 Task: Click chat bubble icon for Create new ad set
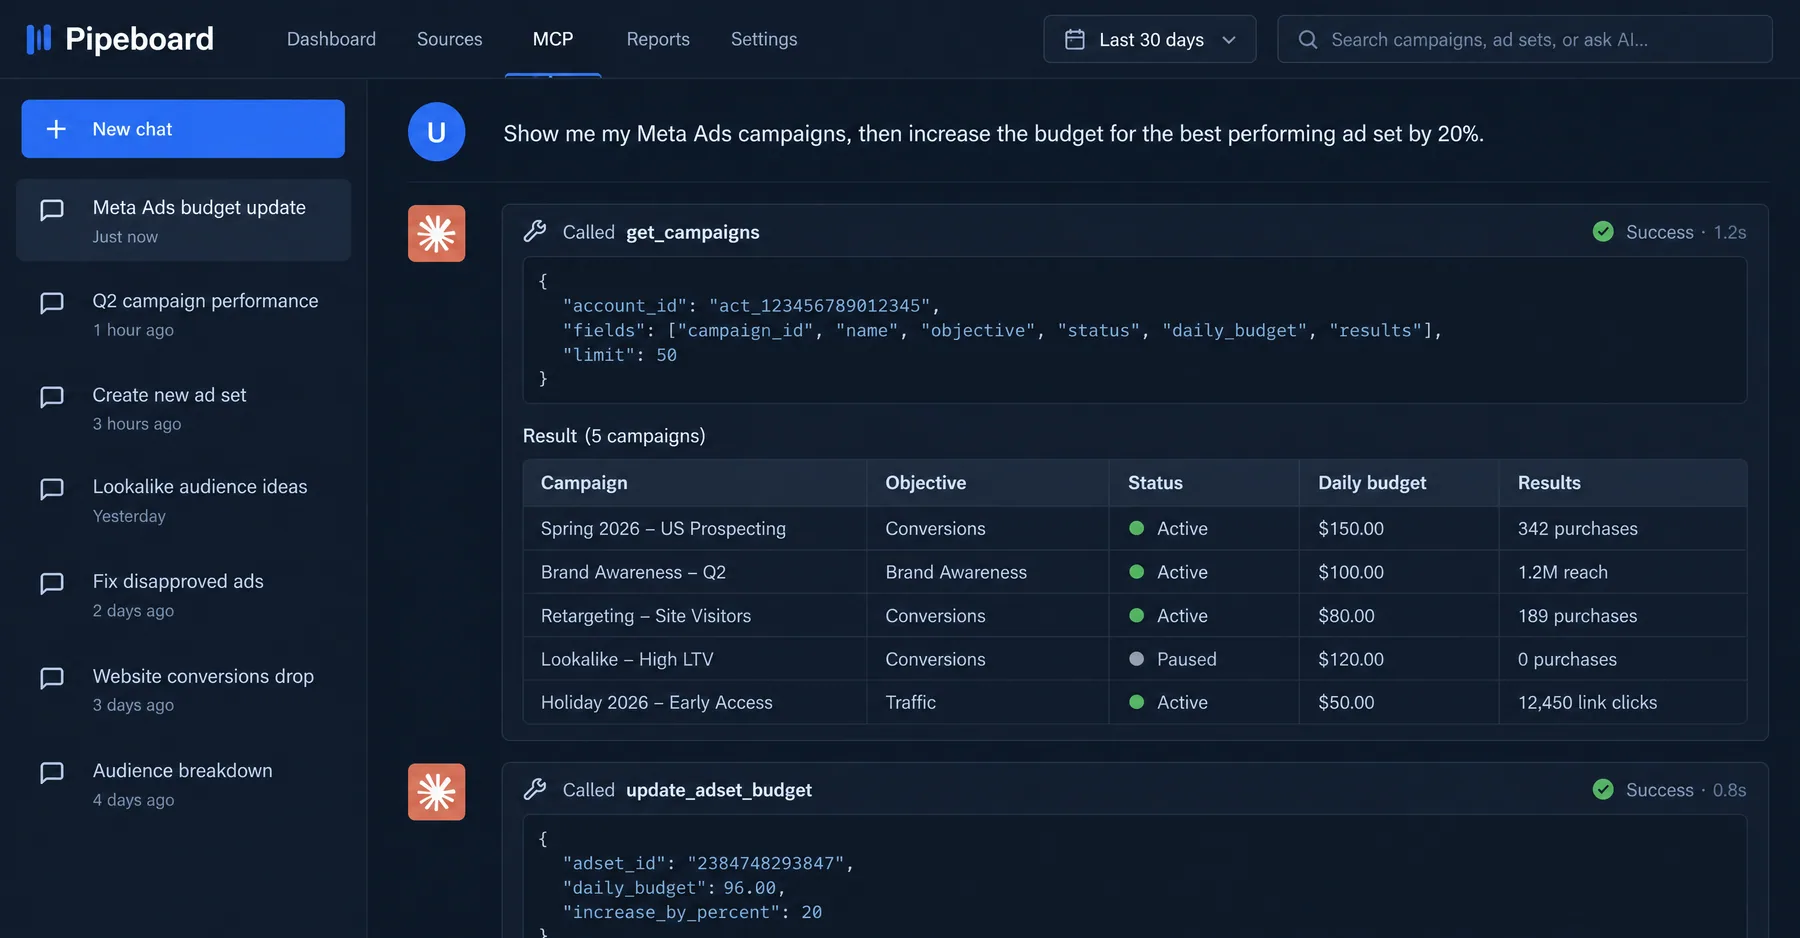pos(52,397)
